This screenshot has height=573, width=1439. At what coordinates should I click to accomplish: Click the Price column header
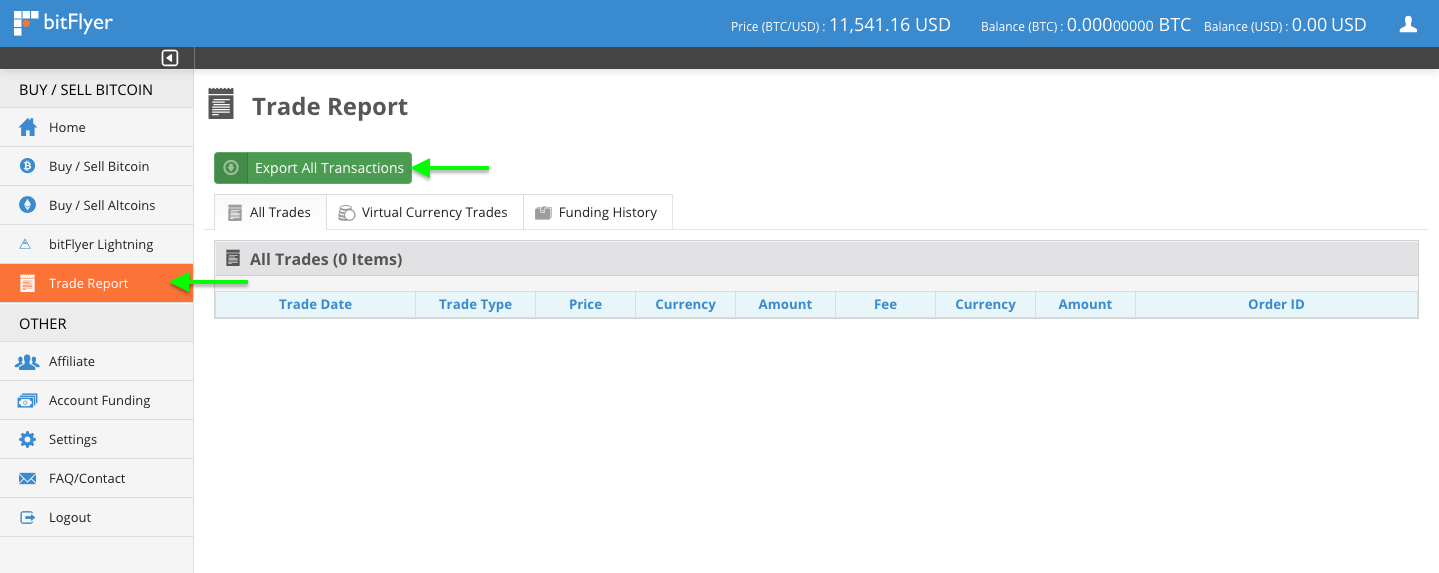tap(585, 304)
